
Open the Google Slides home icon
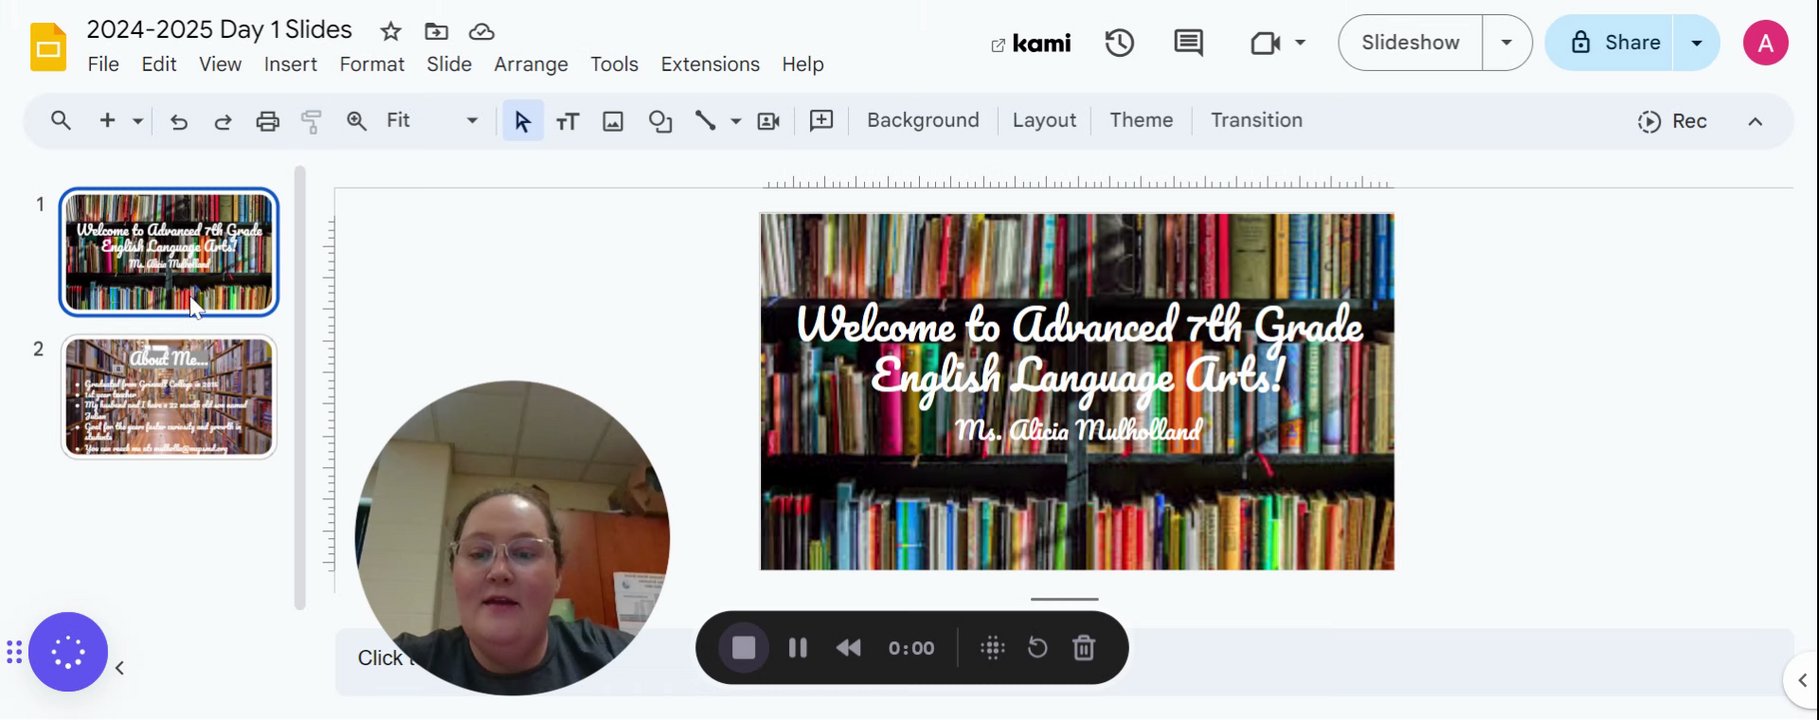coord(48,47)
